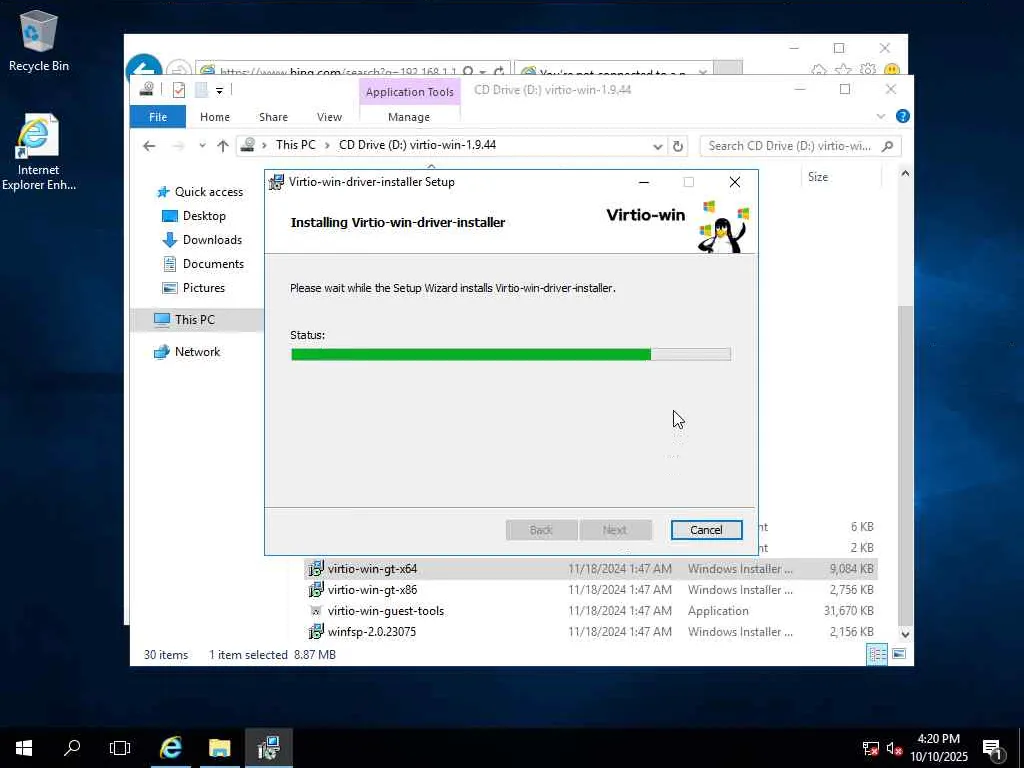The width and height of the screenshot is (1024, 768).
Task: Expand the address bar history dropdown
Action: (x=658, y=146)
